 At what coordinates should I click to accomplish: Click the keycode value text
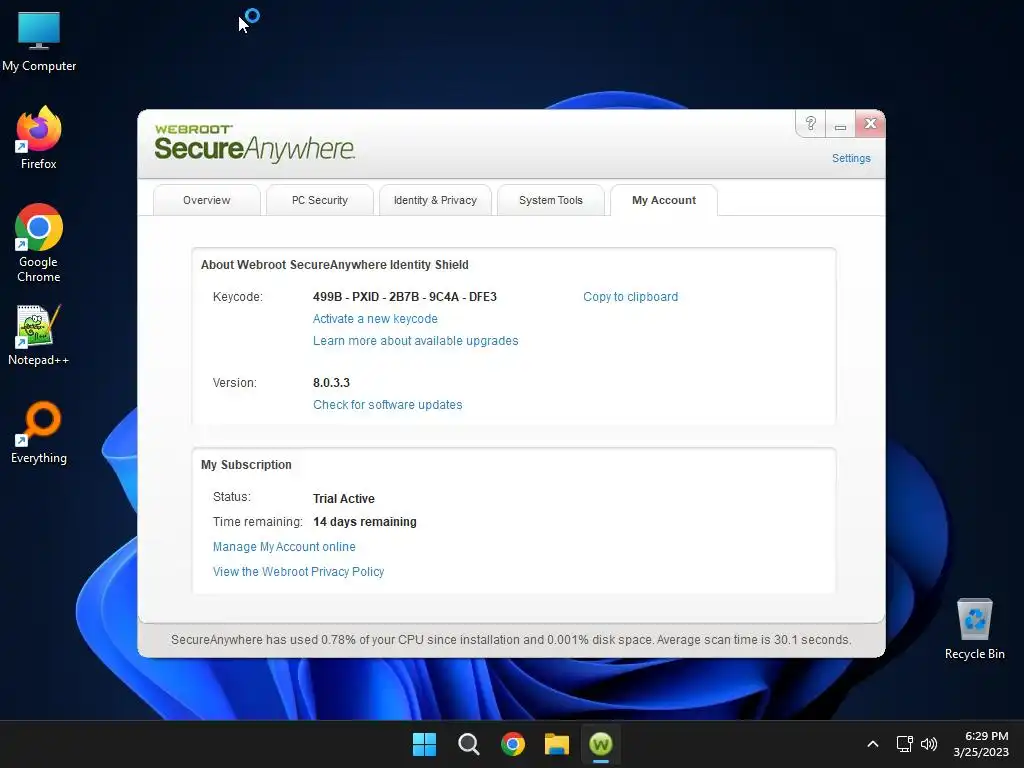[405, 297]
